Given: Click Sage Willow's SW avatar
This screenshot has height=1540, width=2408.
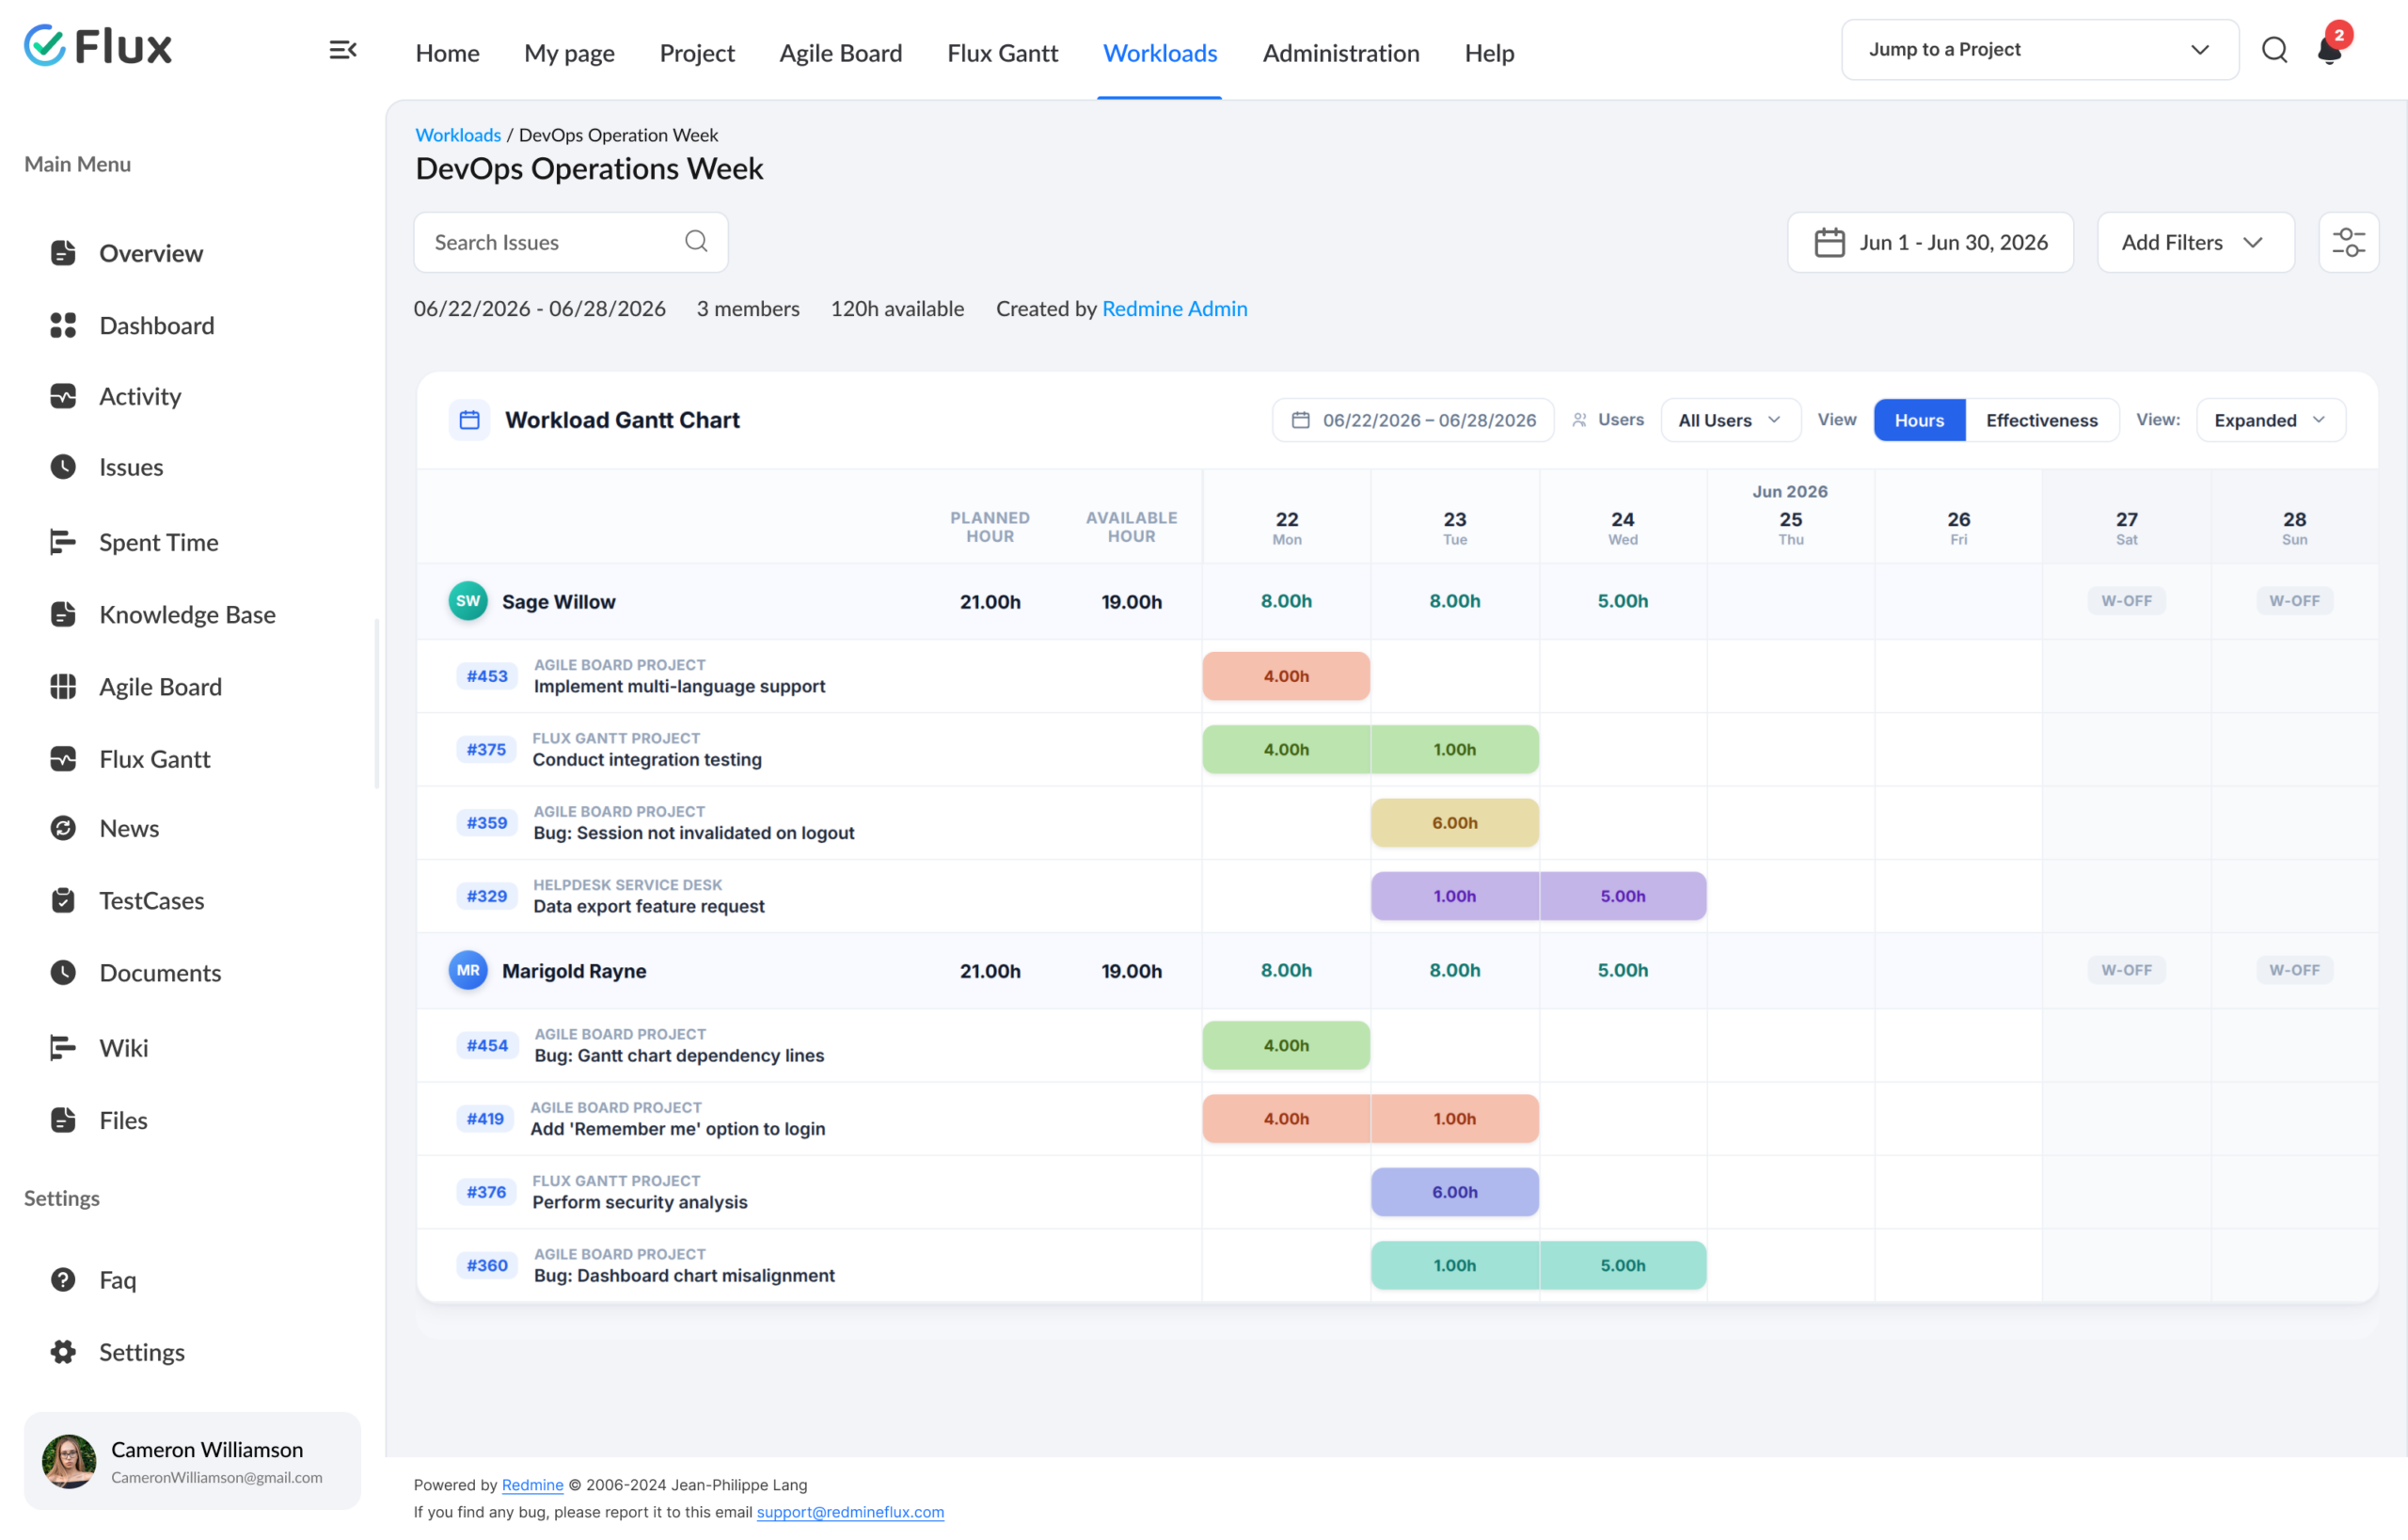Looking at the screenshot, I should click(468, 601).
